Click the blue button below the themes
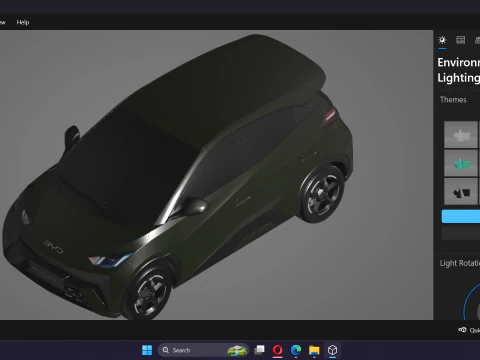This screenshot has width=480, height=360. click(x=461, y=216)
